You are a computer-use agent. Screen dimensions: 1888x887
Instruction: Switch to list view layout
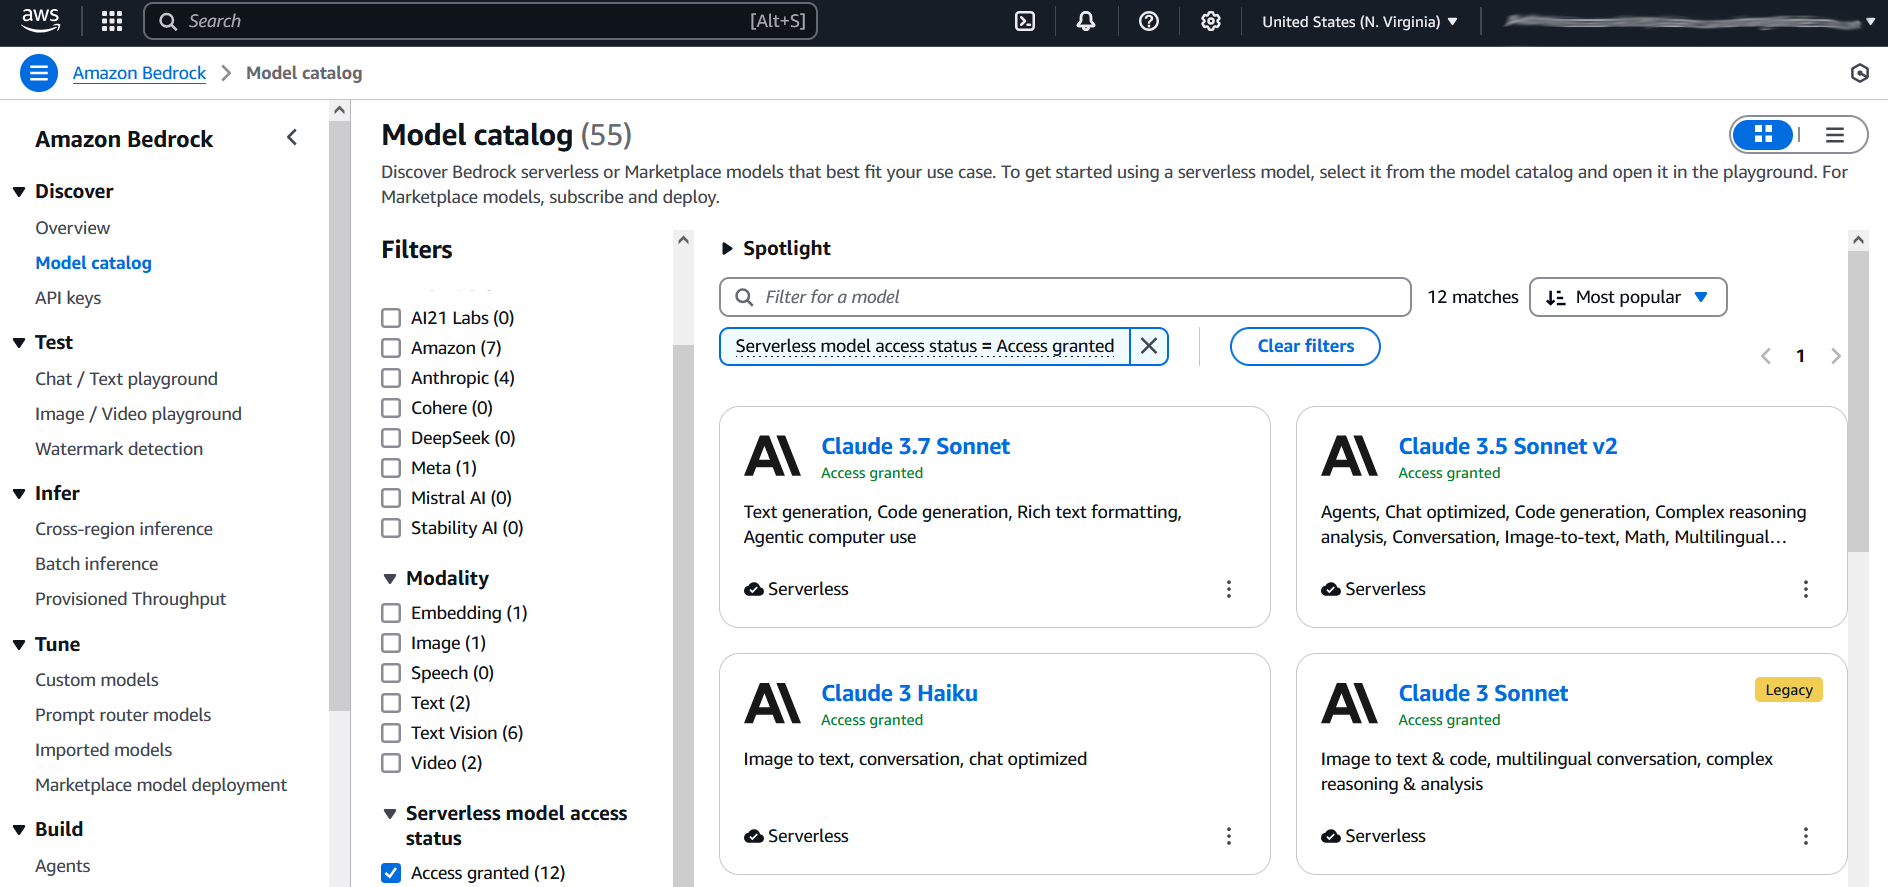click(1834, 135)
